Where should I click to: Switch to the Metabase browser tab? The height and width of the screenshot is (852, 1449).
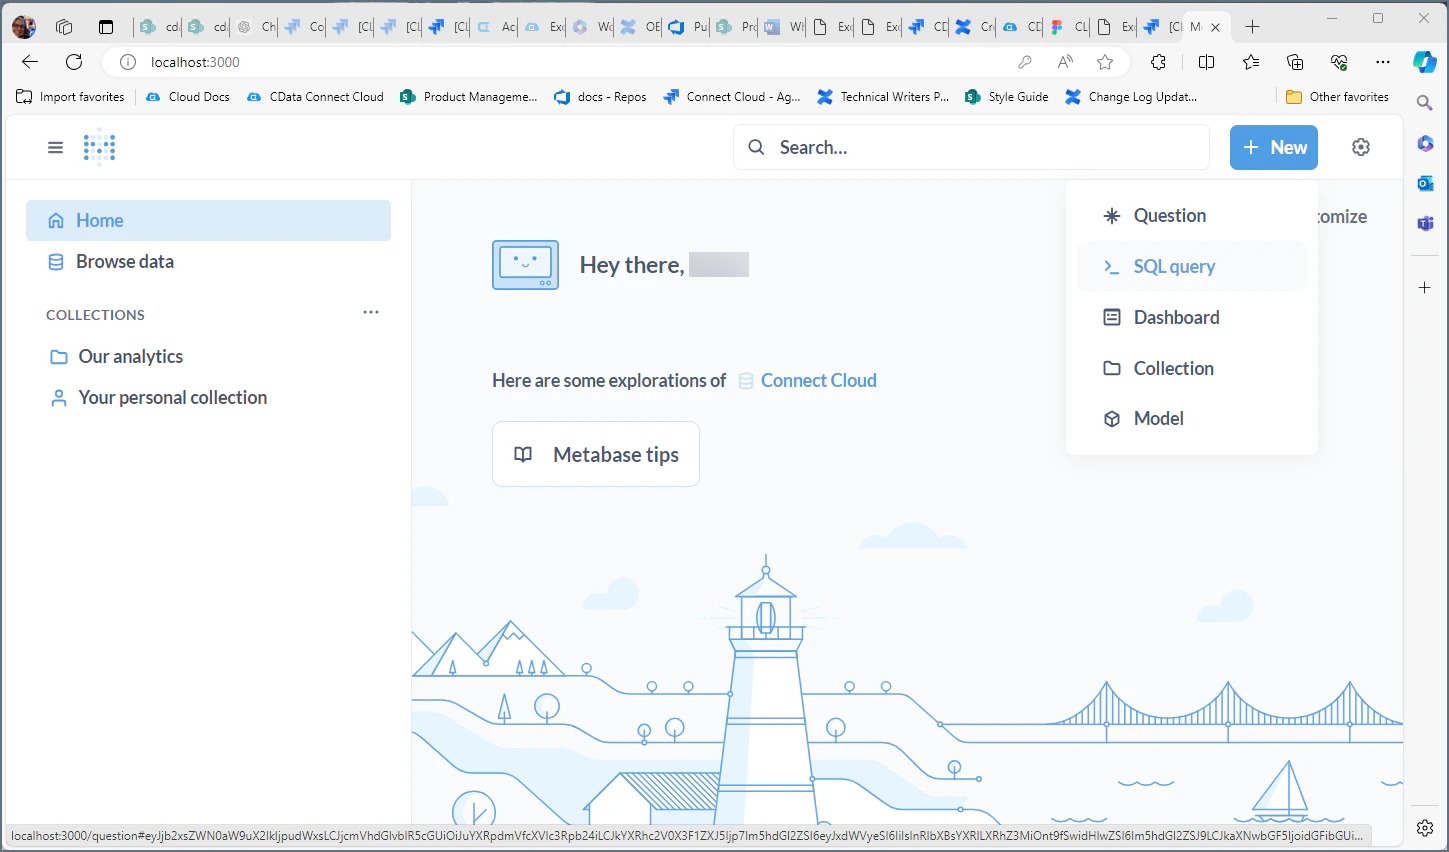[1195, 27]
